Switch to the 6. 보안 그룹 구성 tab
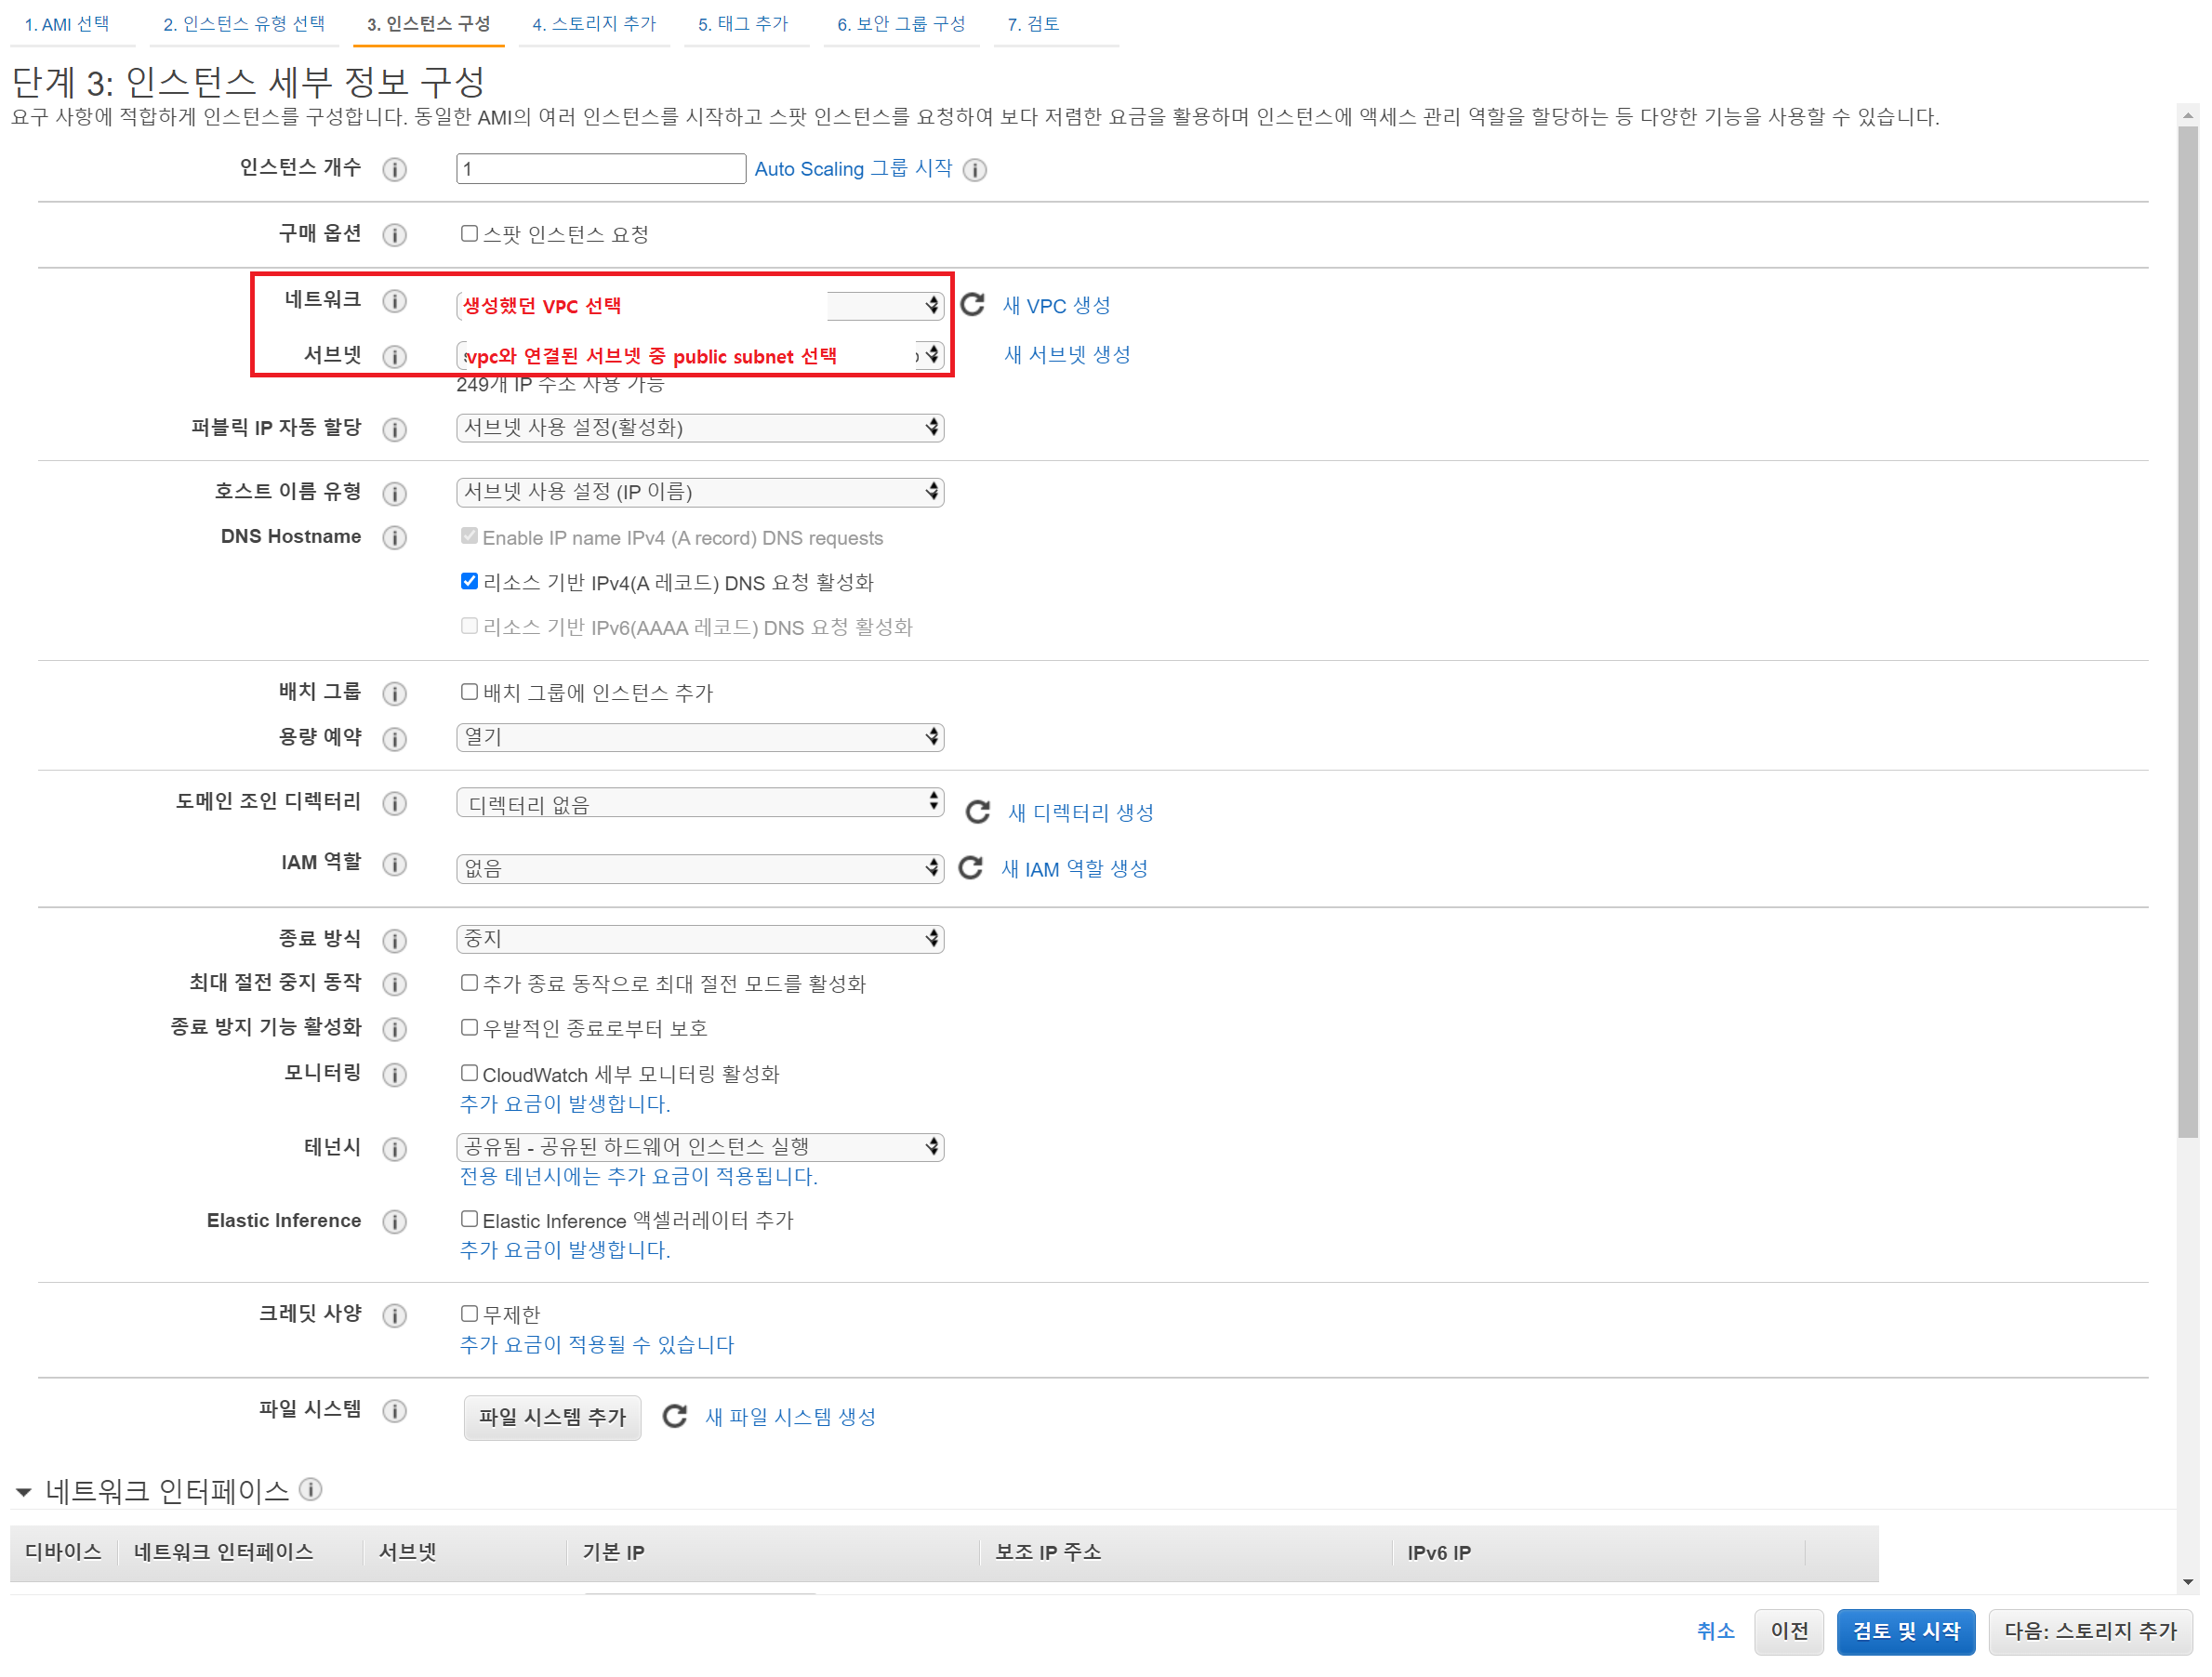This screenshot has width=2212, height=1677. click(x=901, y=24)
